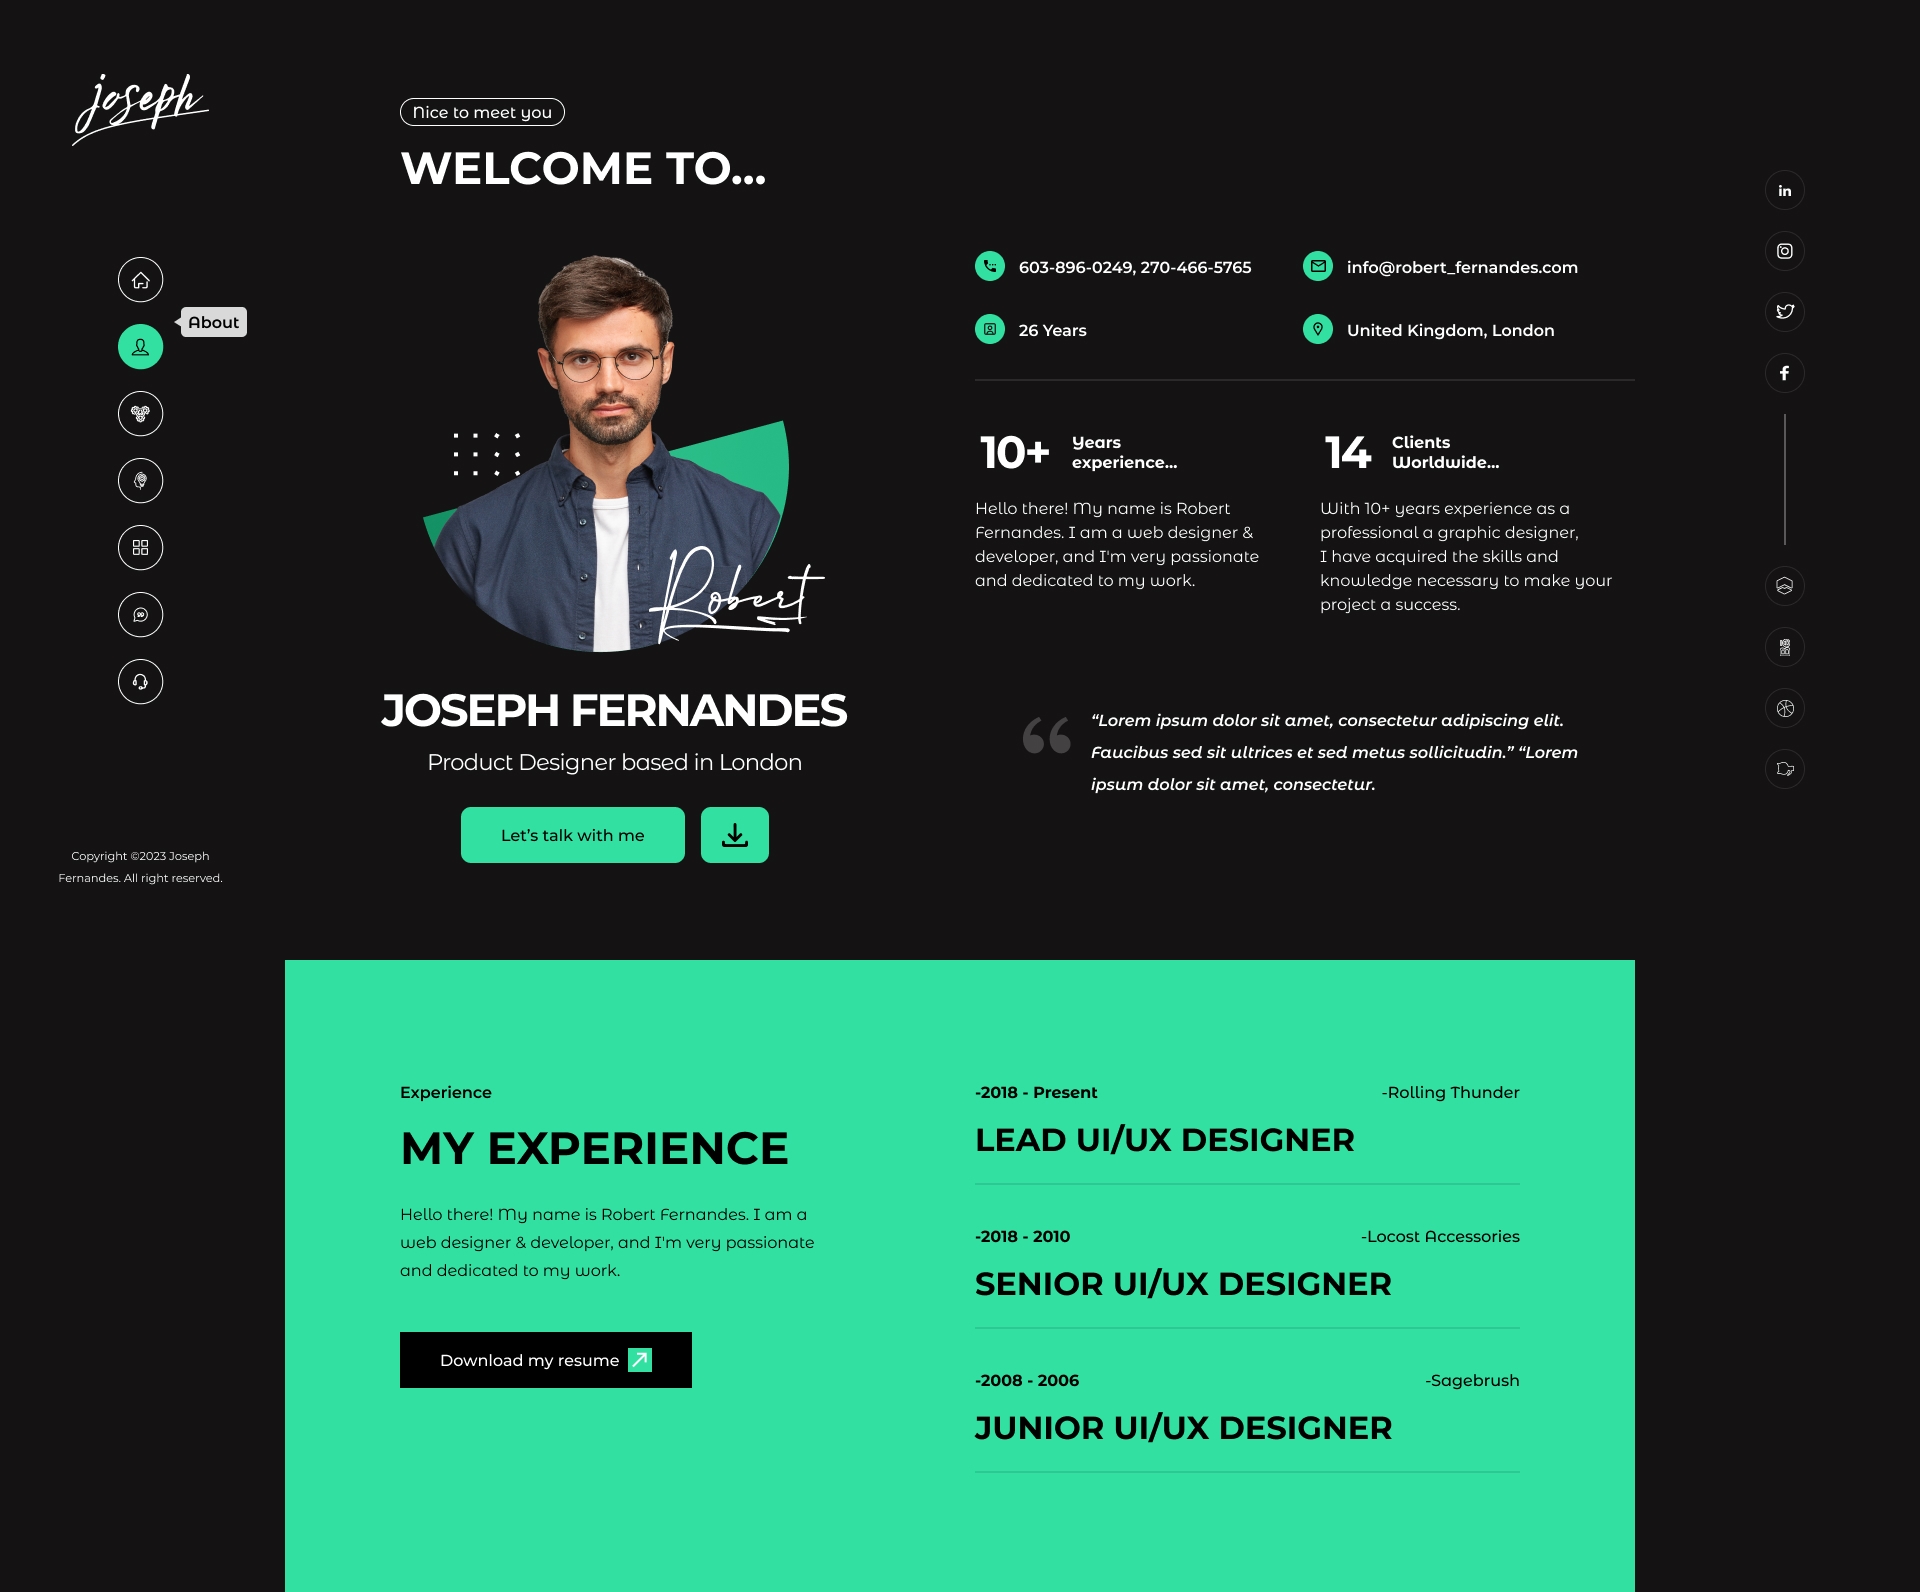1920x1592 pixels.
Task: Click the Nice to meet you badge
Action: (482, 110)
